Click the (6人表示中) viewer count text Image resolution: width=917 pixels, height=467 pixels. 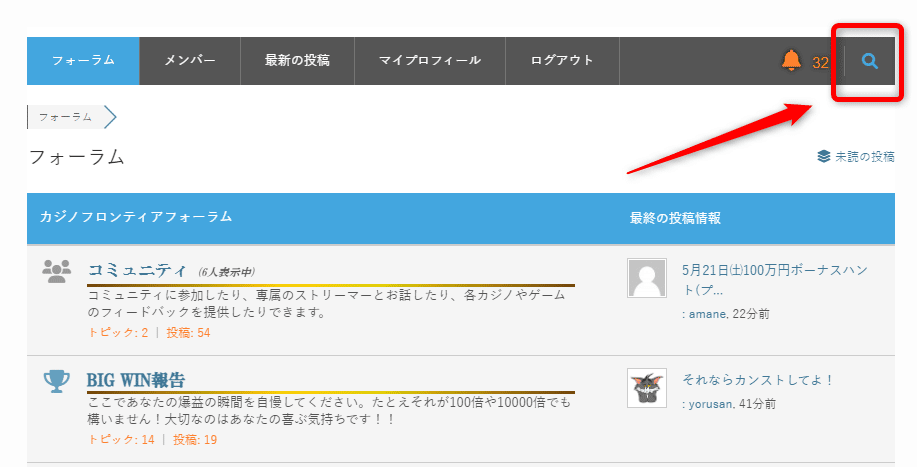click(x=226, y=272)
